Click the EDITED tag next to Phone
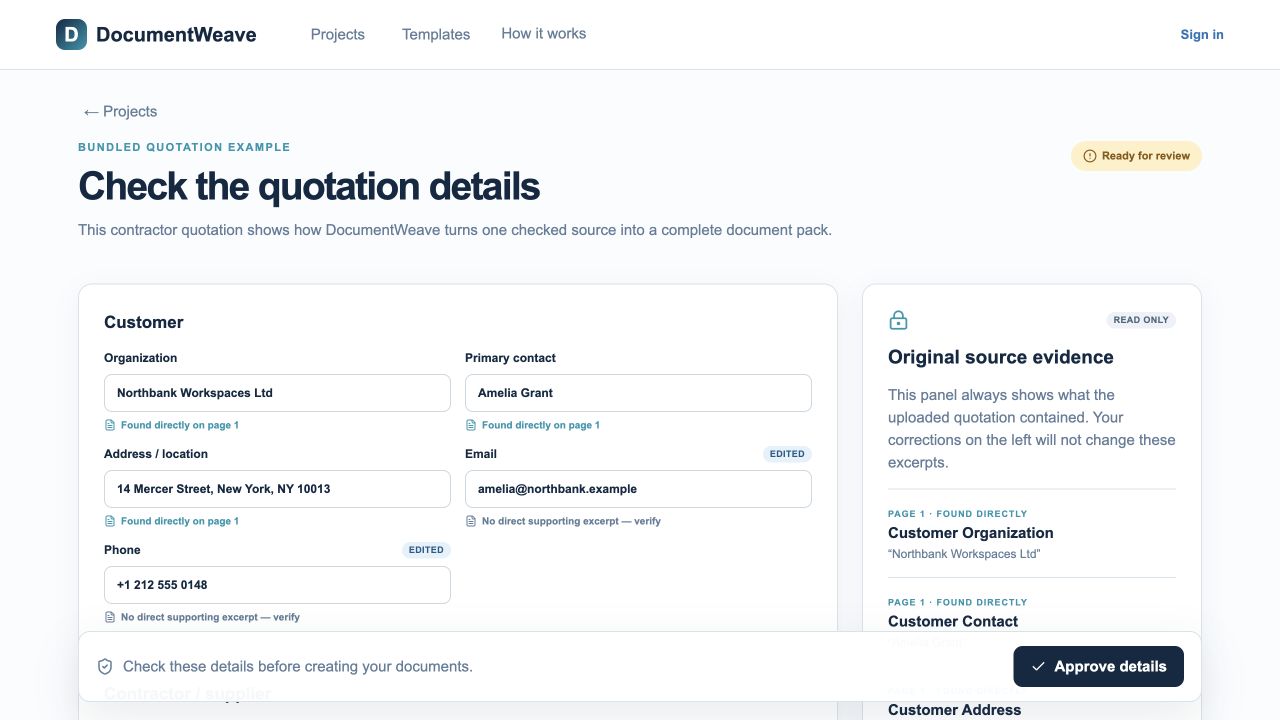 426,550
